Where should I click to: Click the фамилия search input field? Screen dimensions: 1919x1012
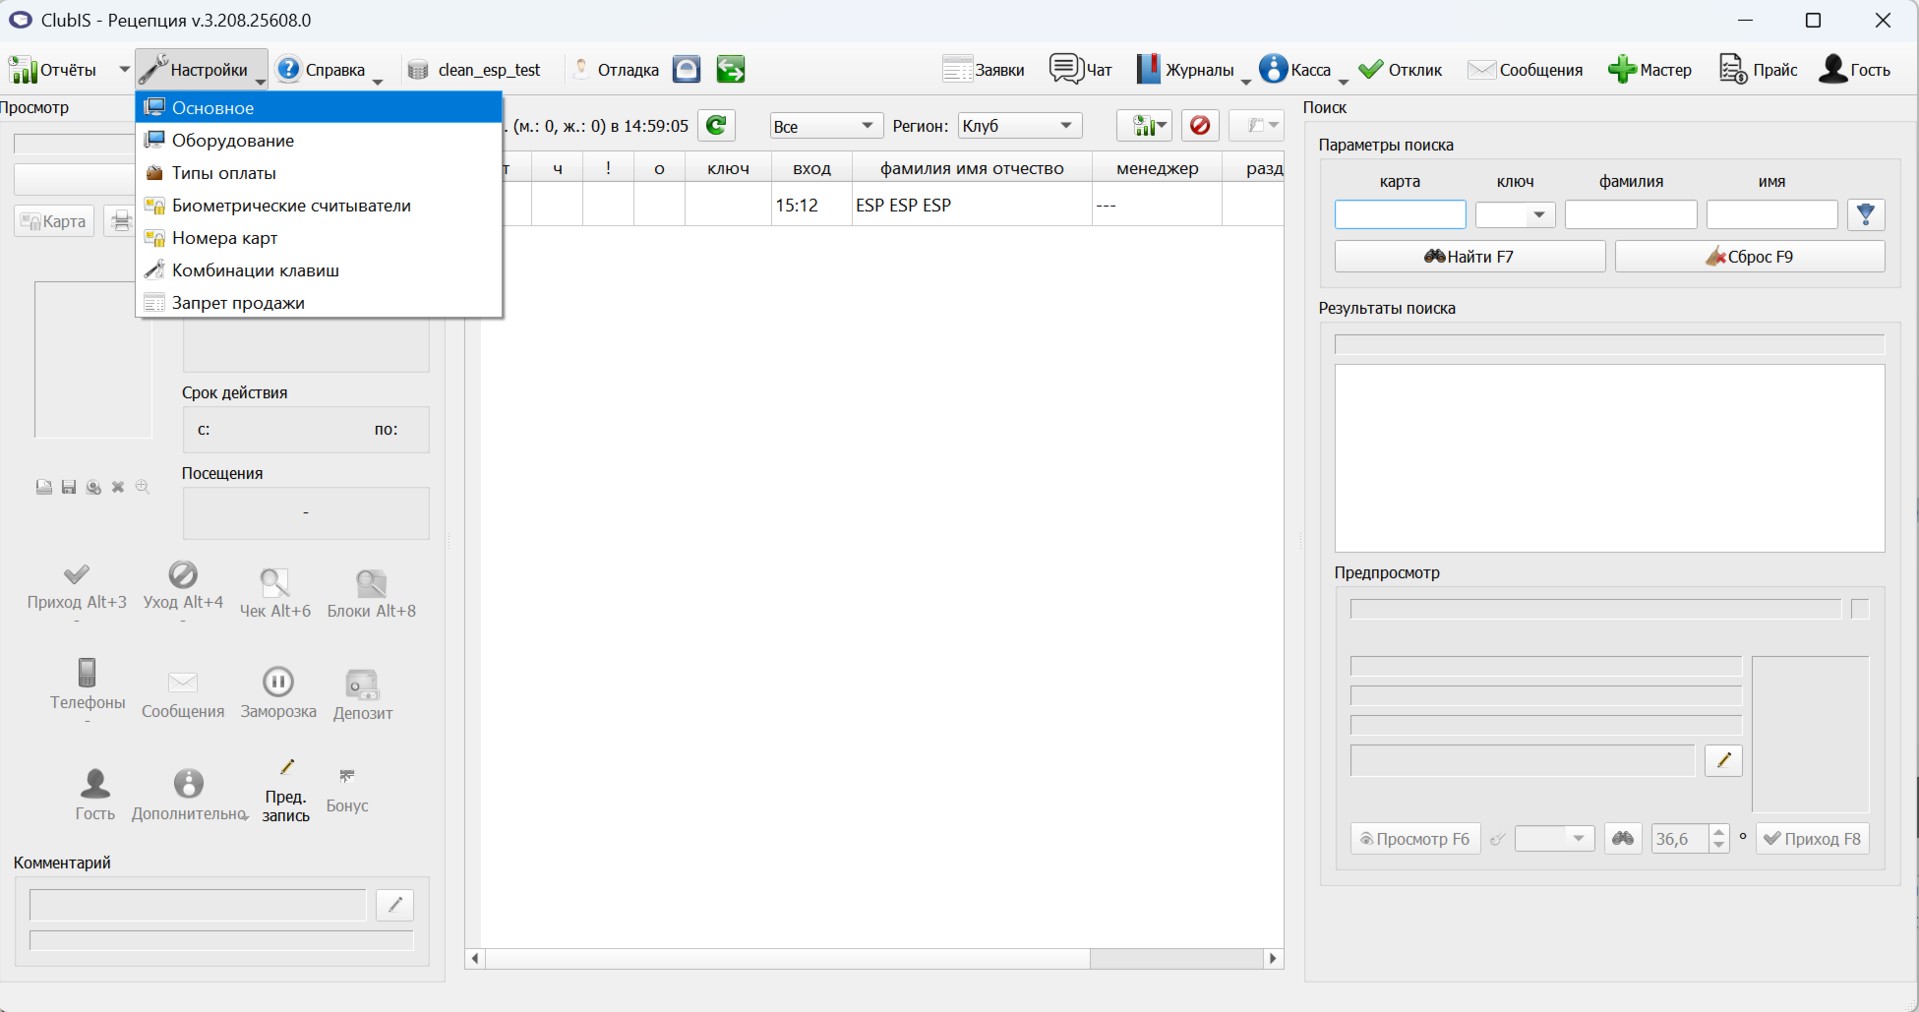click(x=1631, y=215)
